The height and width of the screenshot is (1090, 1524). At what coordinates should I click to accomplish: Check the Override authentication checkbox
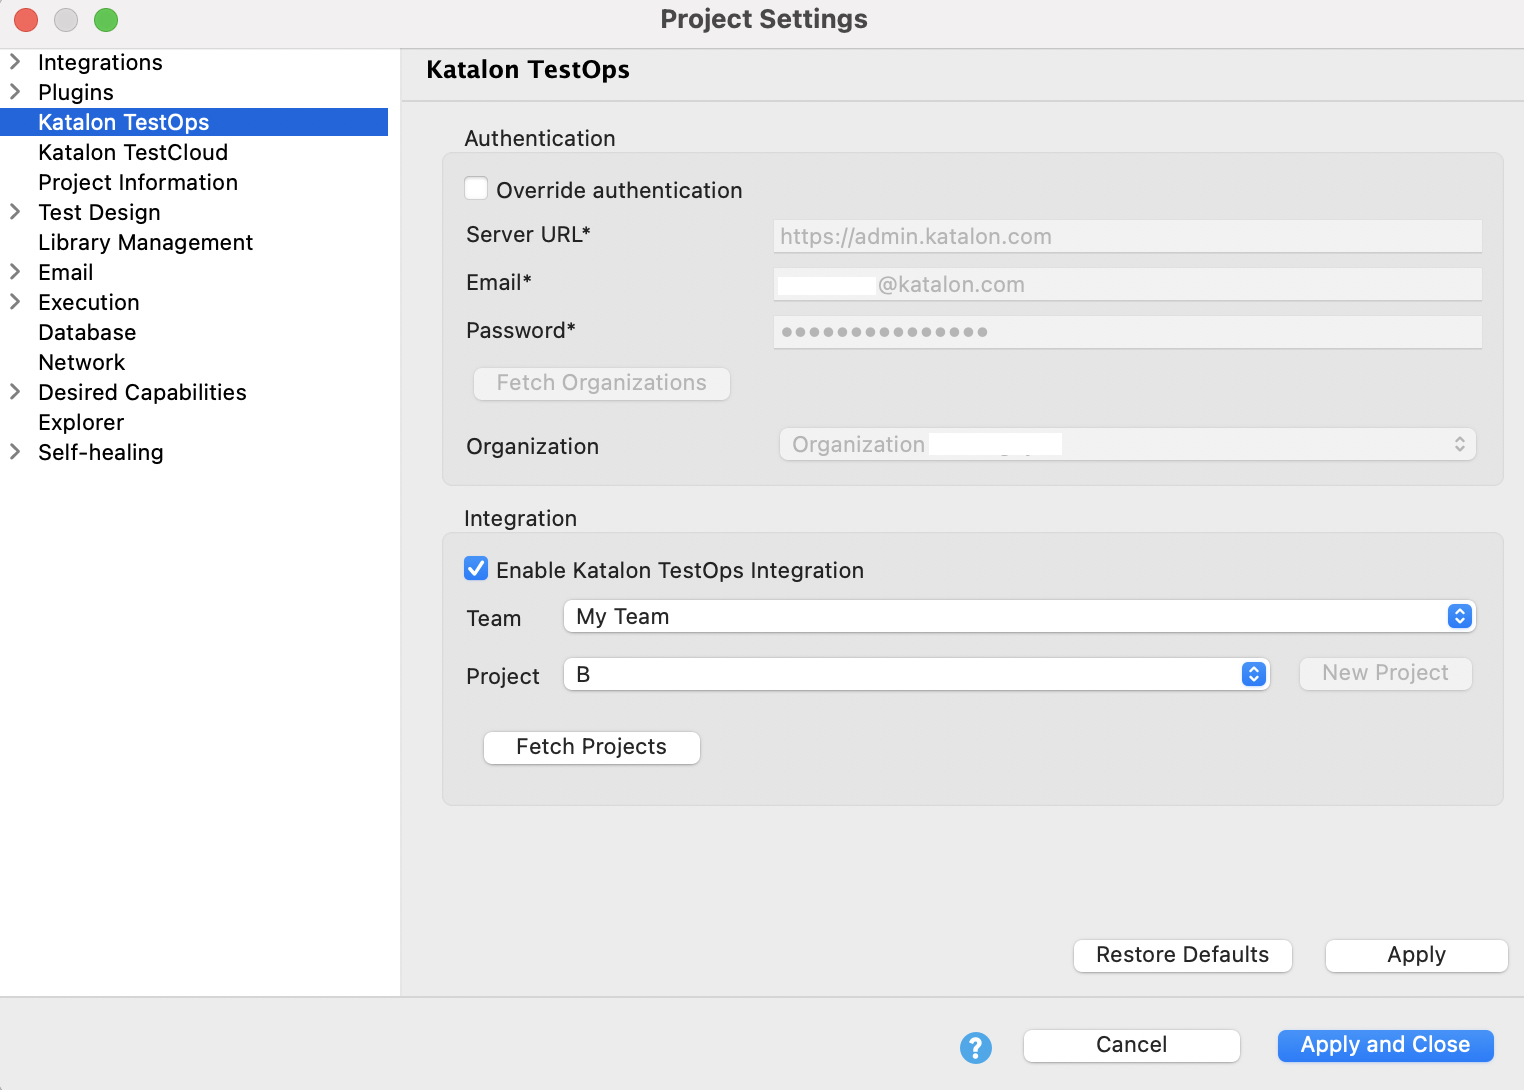click(476, 189)
